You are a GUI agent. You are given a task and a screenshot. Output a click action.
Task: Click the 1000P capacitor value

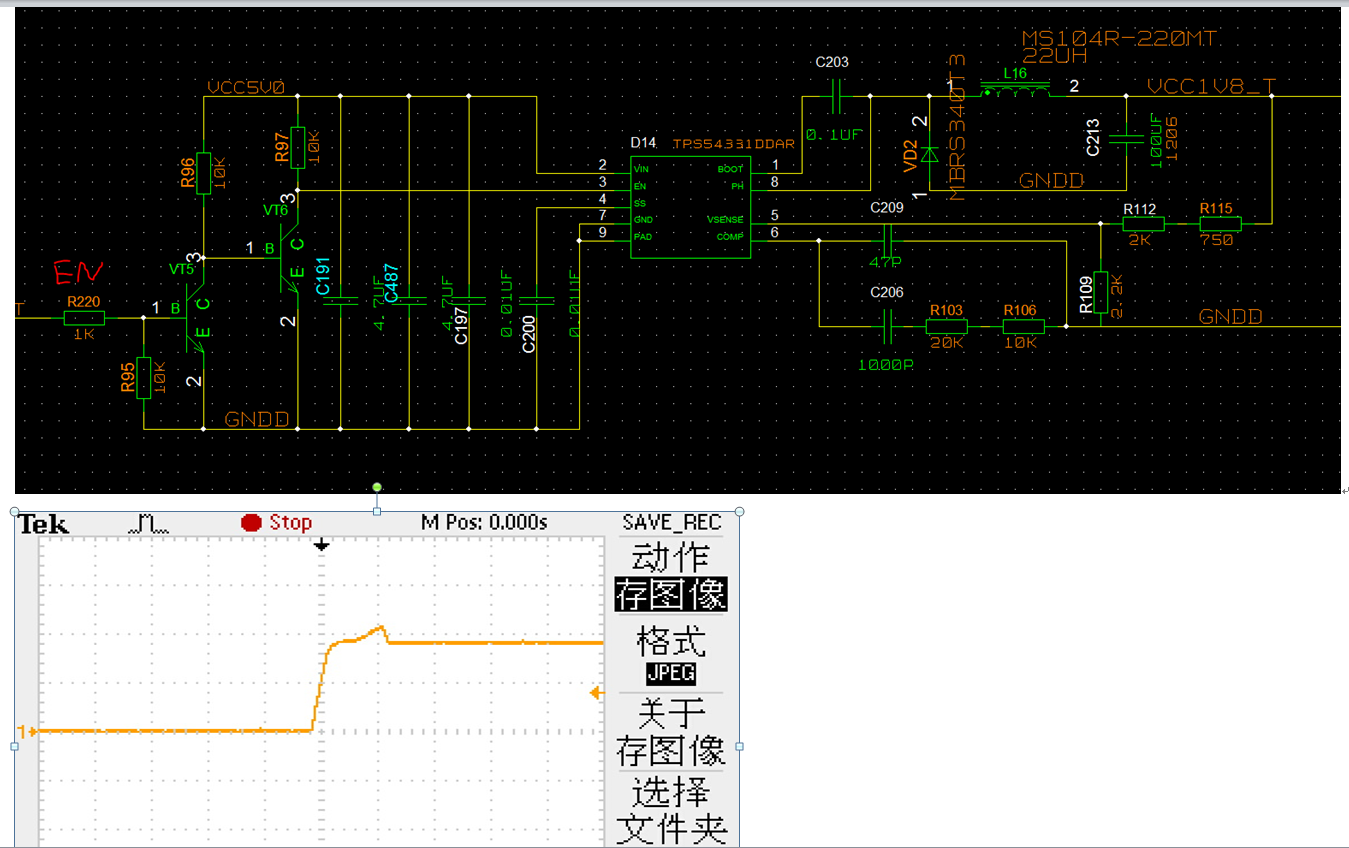click(x=886, y=365)
